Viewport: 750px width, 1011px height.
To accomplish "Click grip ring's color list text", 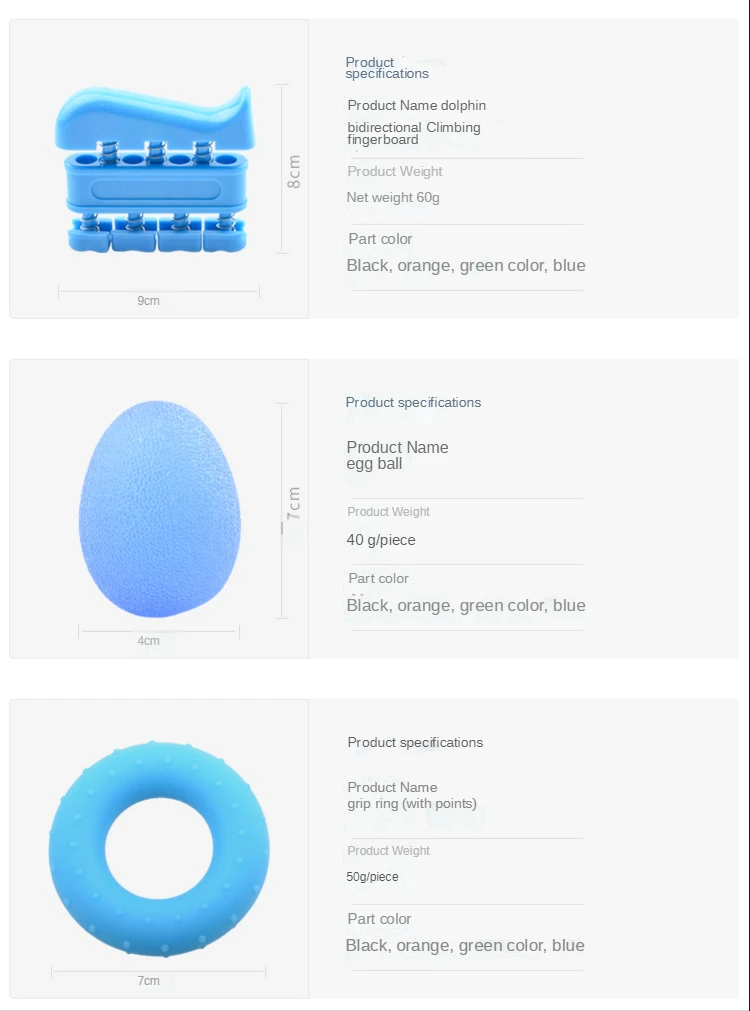I will coord(465,945).
